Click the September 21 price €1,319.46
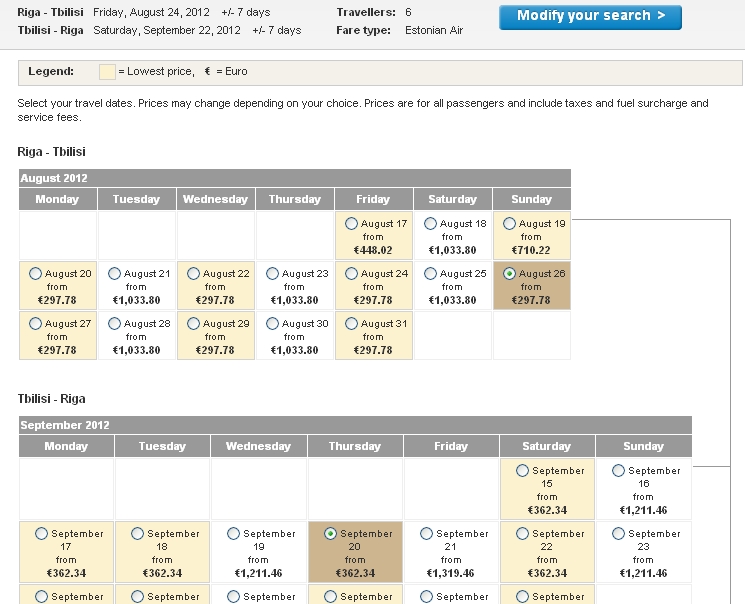The image size is (745, 604). (450, 573)
